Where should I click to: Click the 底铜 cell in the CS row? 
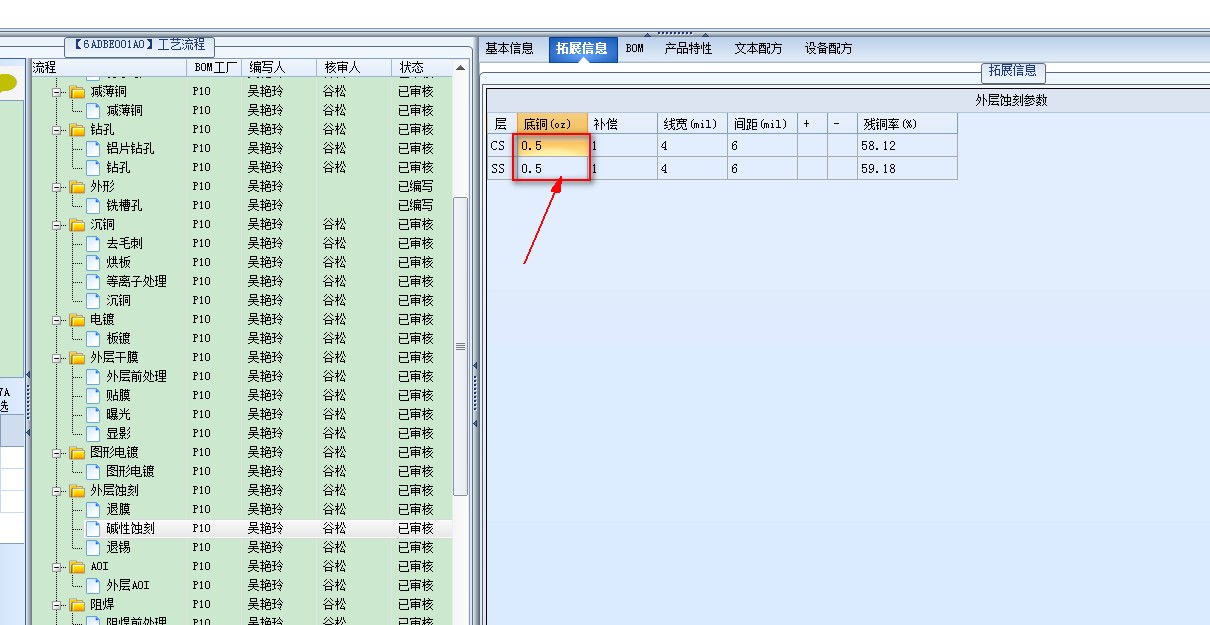[551, 146]
